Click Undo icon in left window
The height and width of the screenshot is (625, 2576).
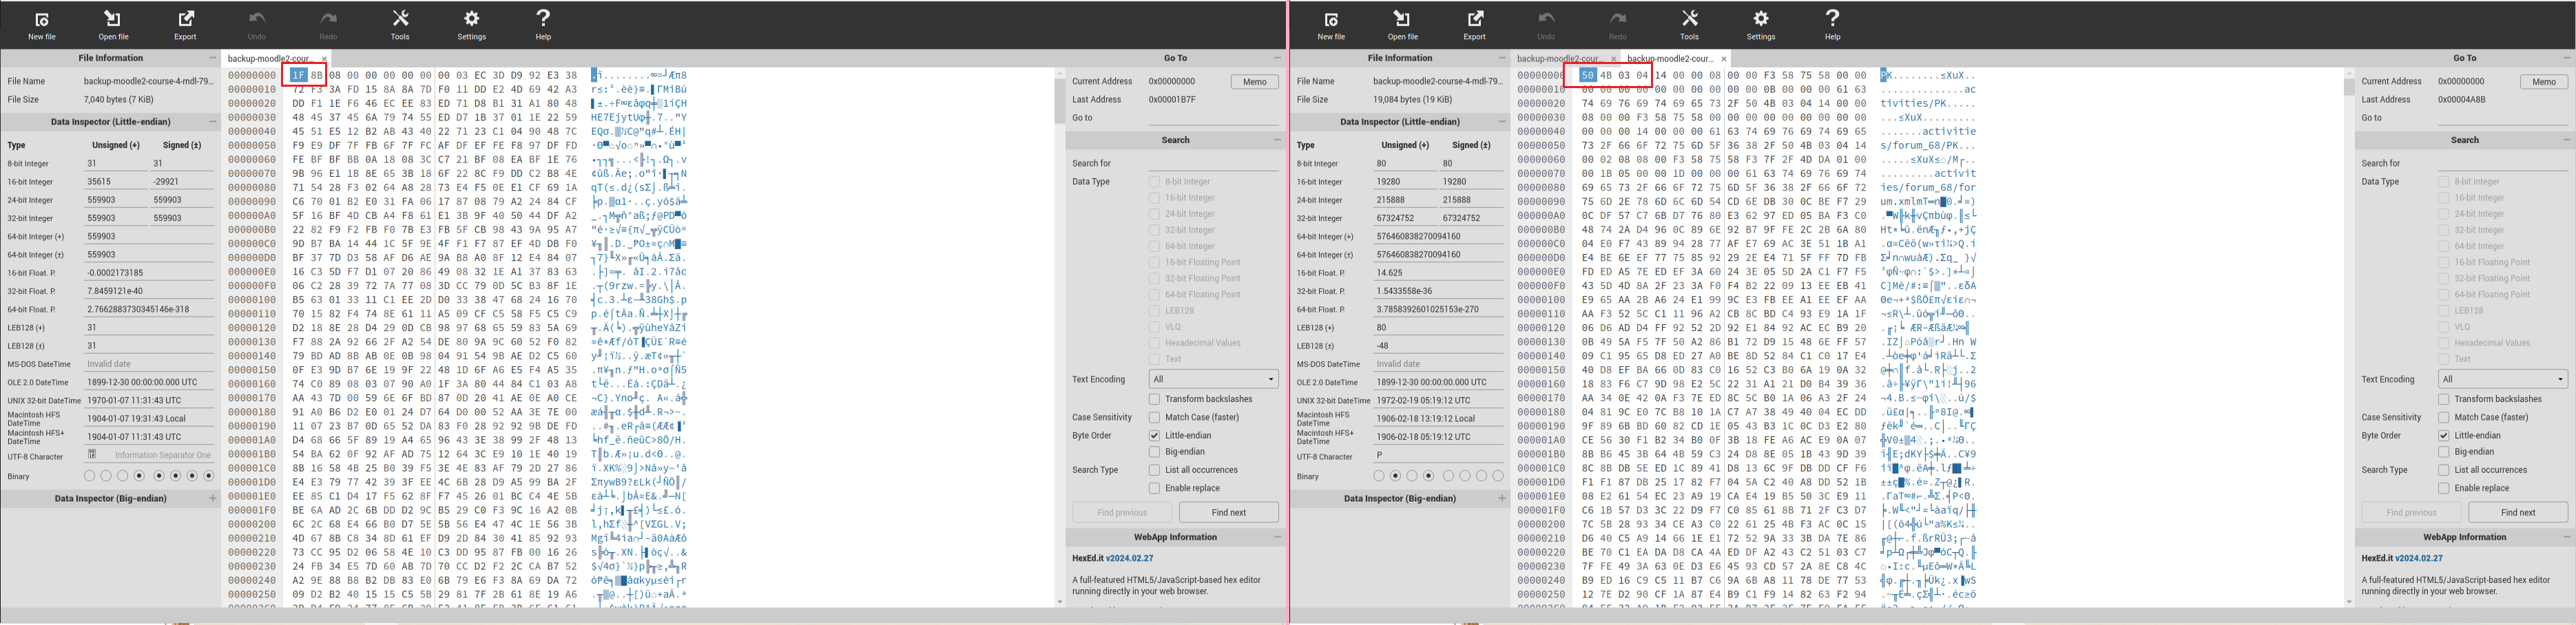257,19
